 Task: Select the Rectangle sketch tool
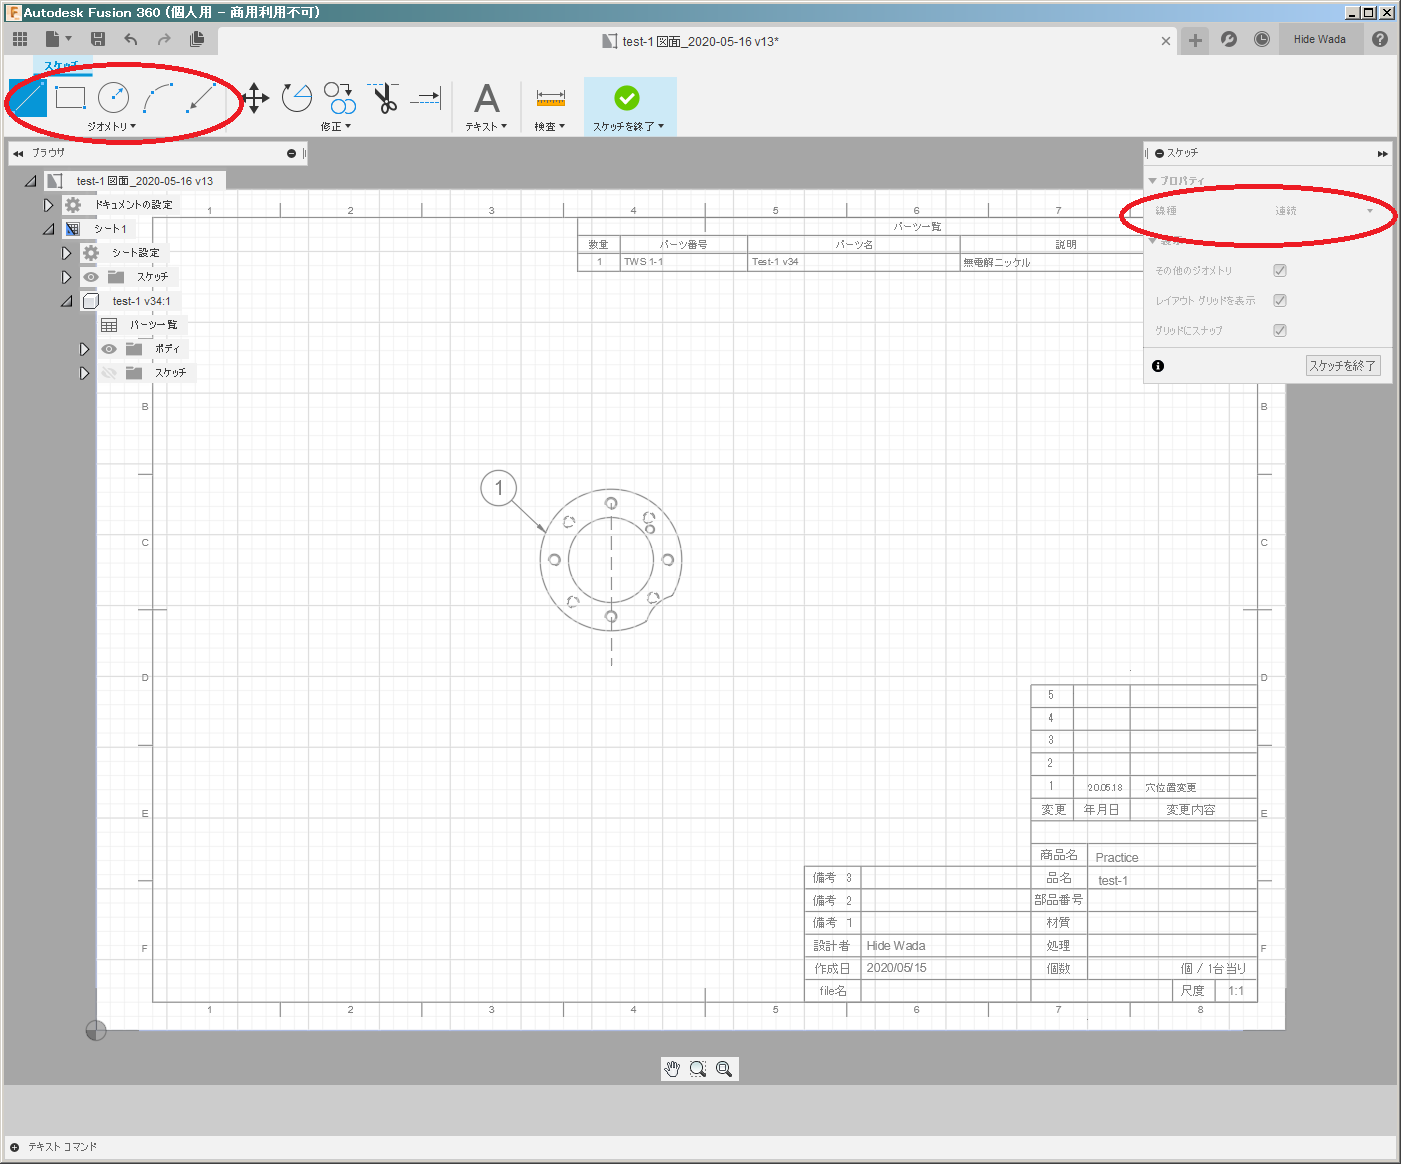[x=70, y=98]
